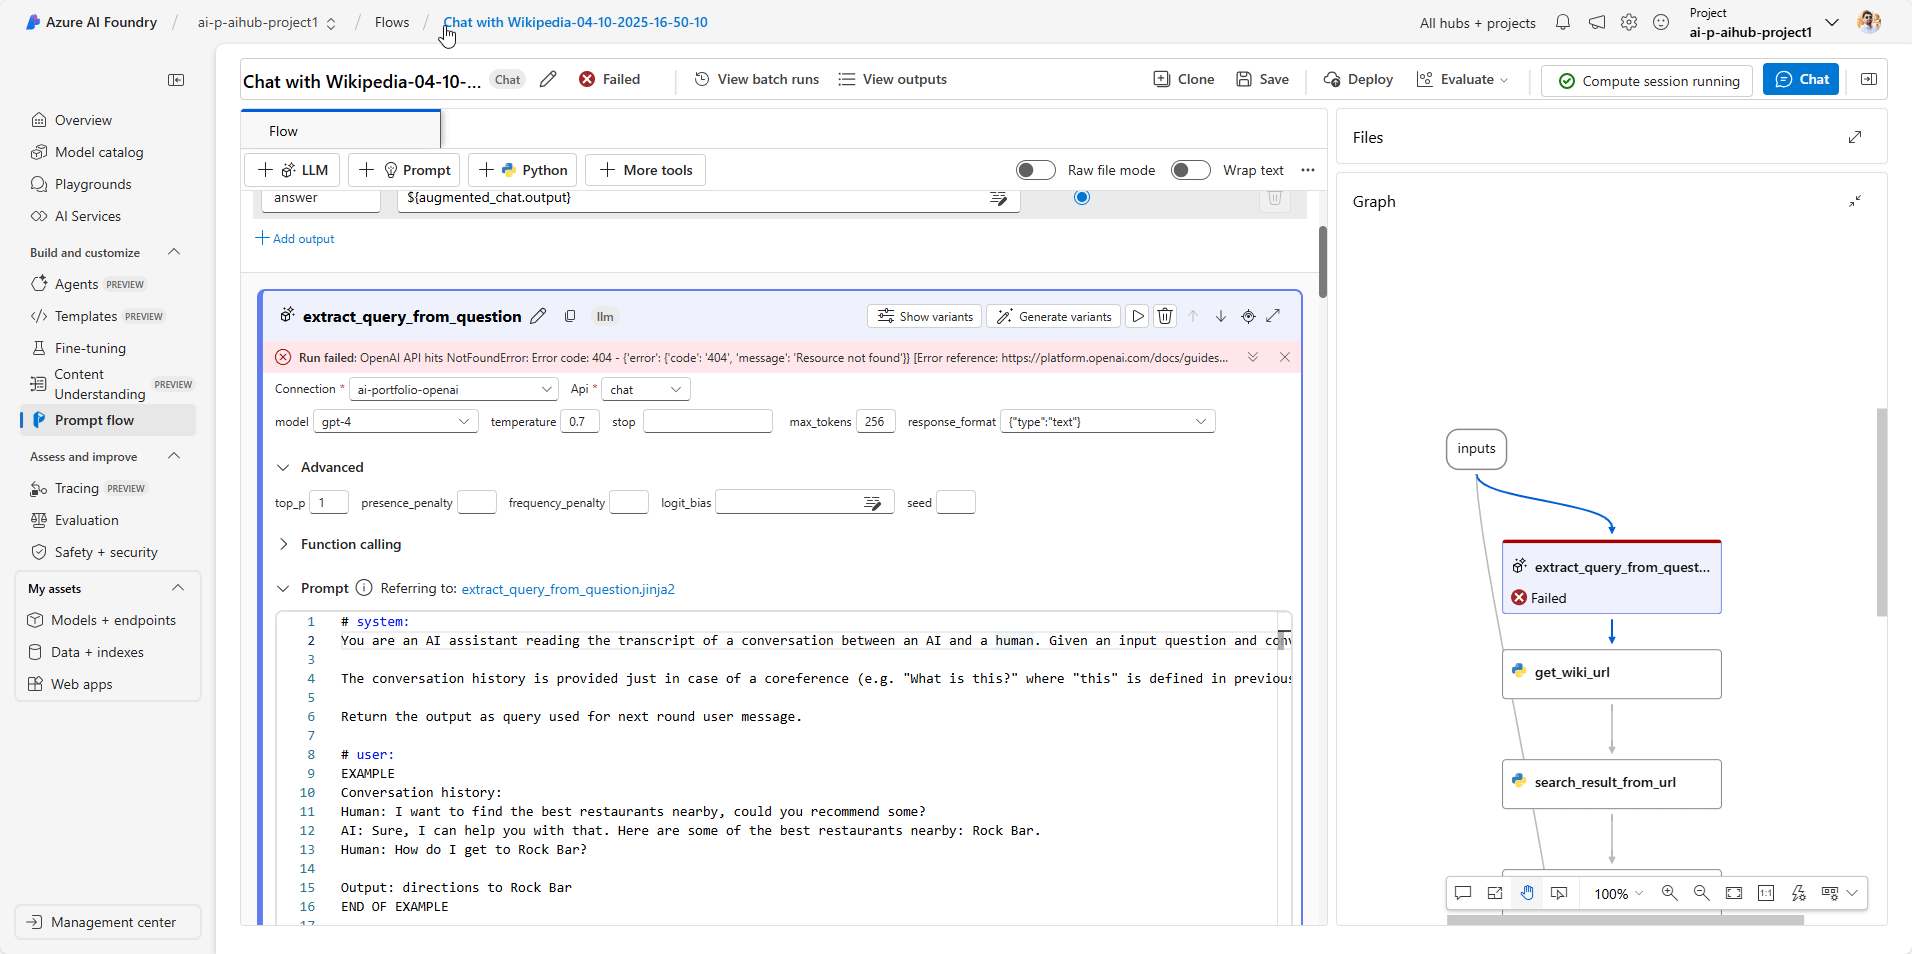Open user profile avatar
This screenshot has height=954, width=1912.
tap(1869, 22)
